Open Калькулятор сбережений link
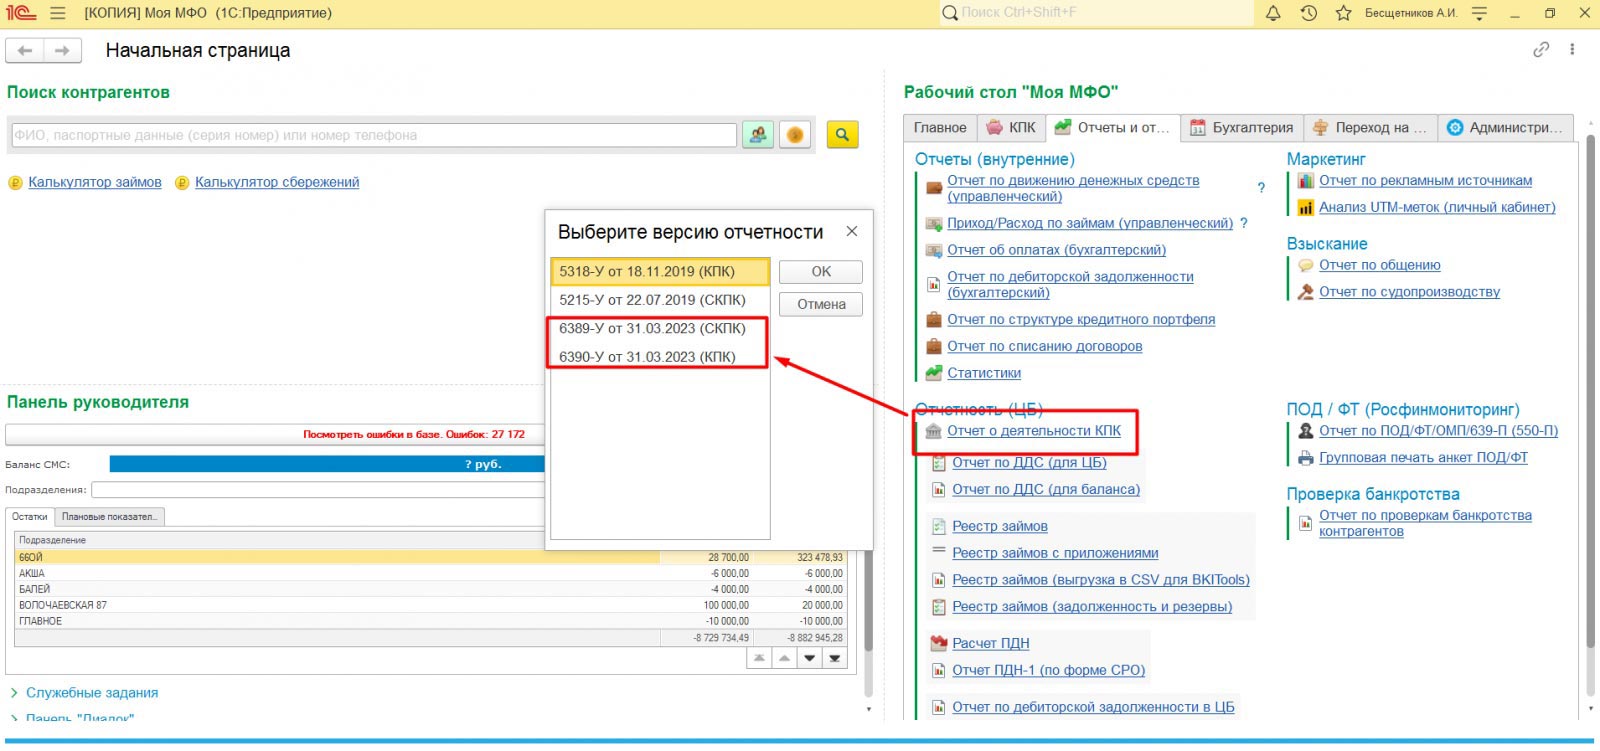This screenshot has width=1600, height=751. click(277, 182)
